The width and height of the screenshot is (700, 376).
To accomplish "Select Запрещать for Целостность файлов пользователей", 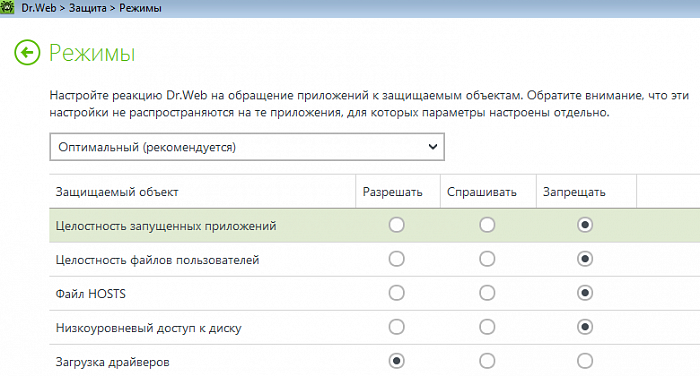I will click(585, 259).
